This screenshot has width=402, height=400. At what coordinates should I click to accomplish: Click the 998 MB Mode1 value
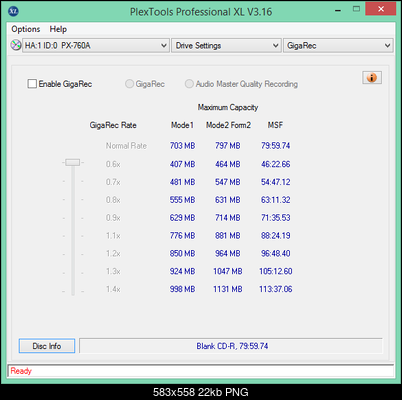(x=182, y=289)
